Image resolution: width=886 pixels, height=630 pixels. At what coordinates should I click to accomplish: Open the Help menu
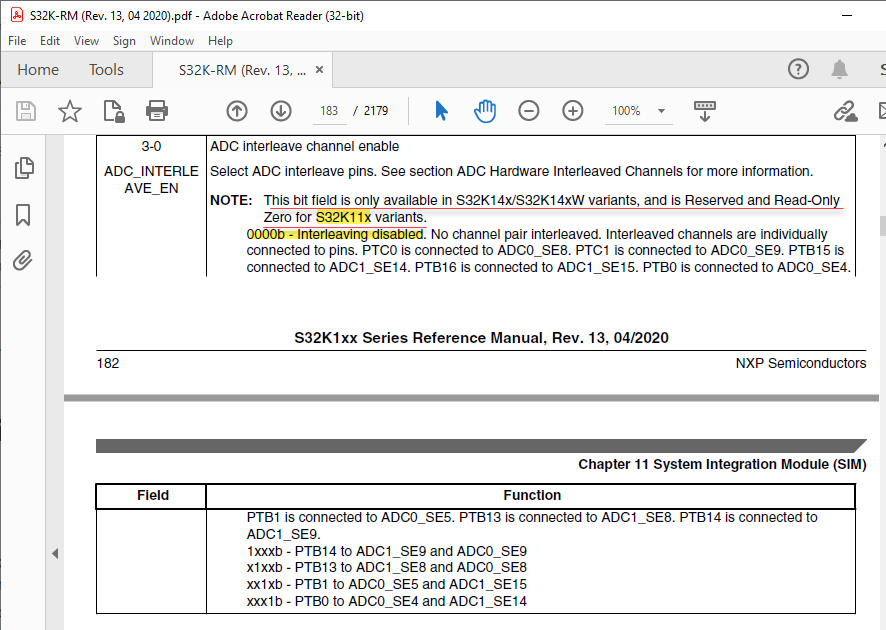point(220,41)
